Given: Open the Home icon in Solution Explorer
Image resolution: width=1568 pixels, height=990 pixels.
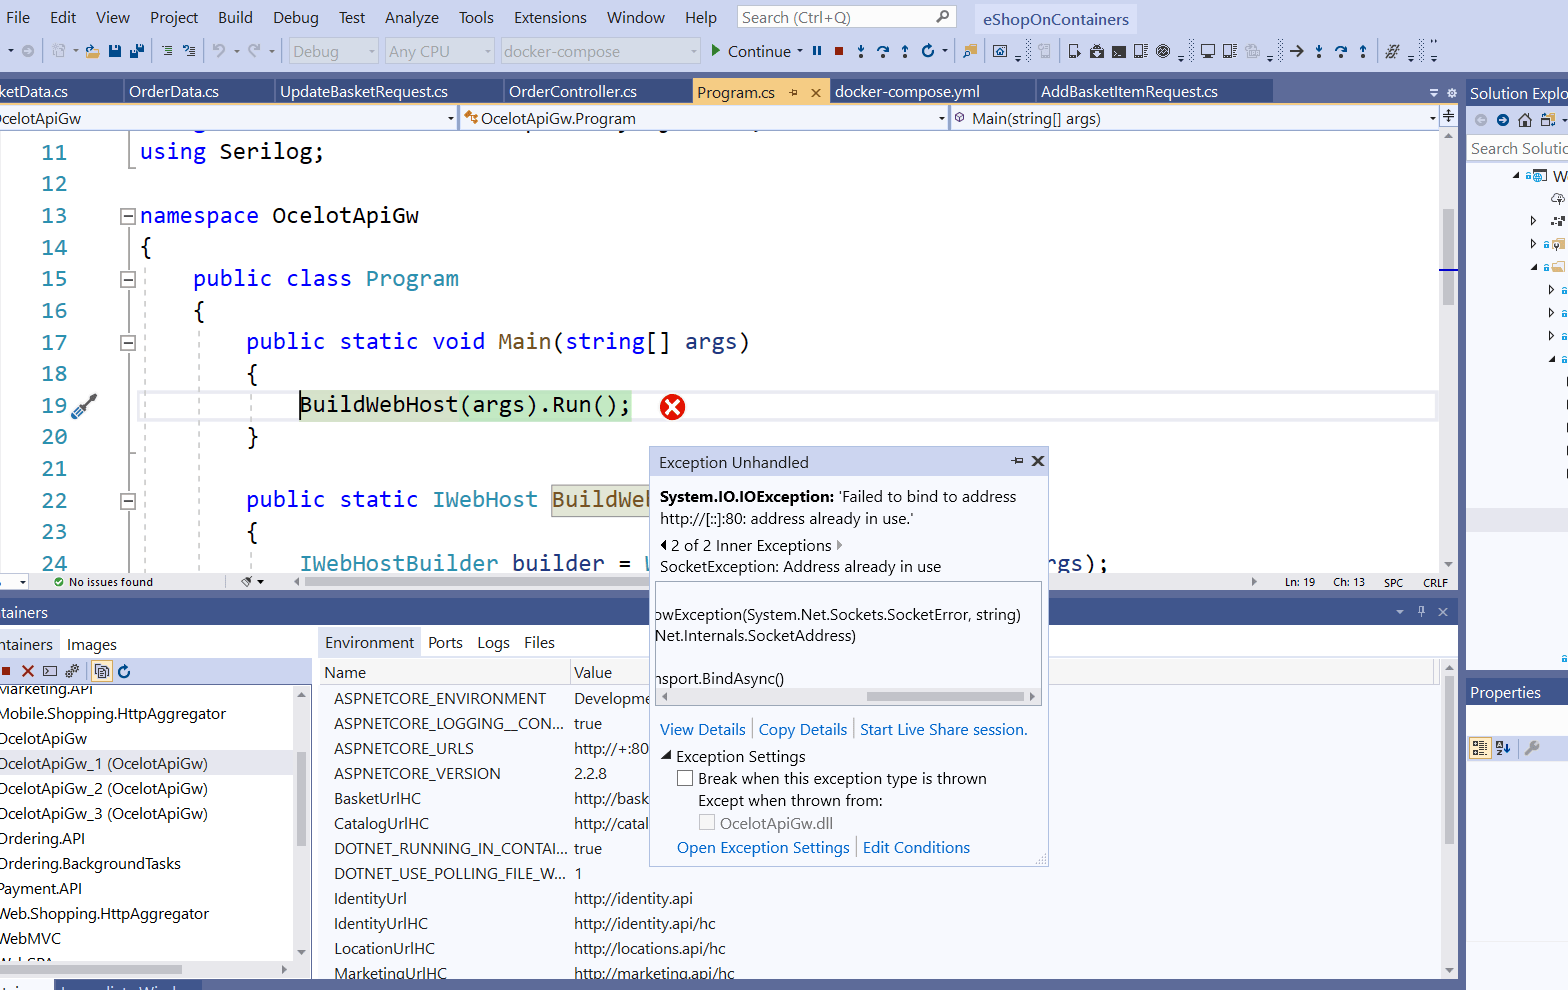Looking at the screenshot, I should coord(1525,120).
